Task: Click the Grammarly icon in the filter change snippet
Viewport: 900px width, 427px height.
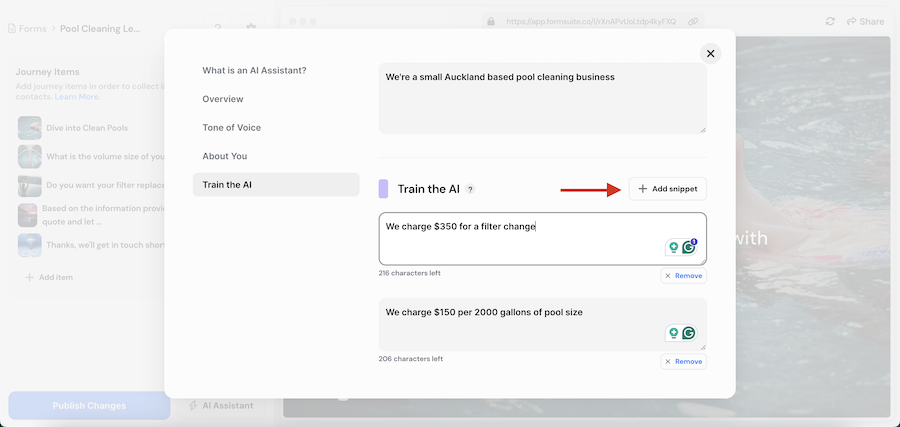Action: pos(688,247)
